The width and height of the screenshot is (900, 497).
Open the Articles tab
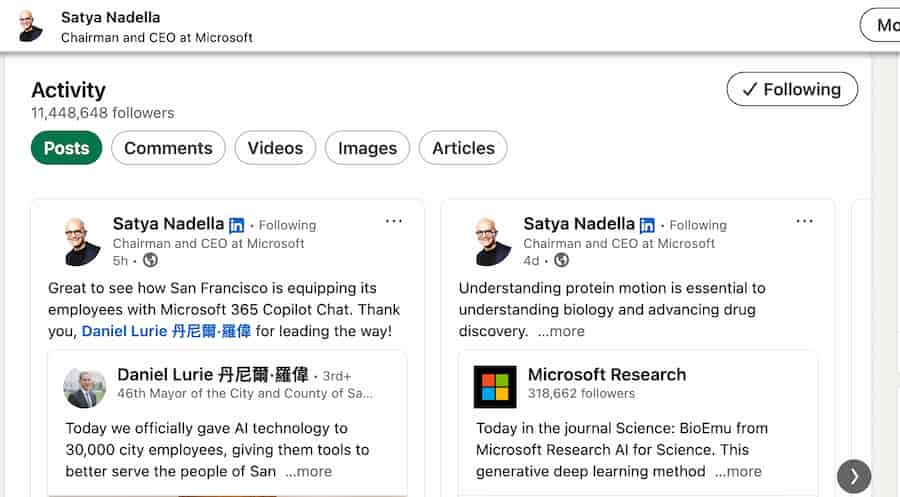point(463,148)
